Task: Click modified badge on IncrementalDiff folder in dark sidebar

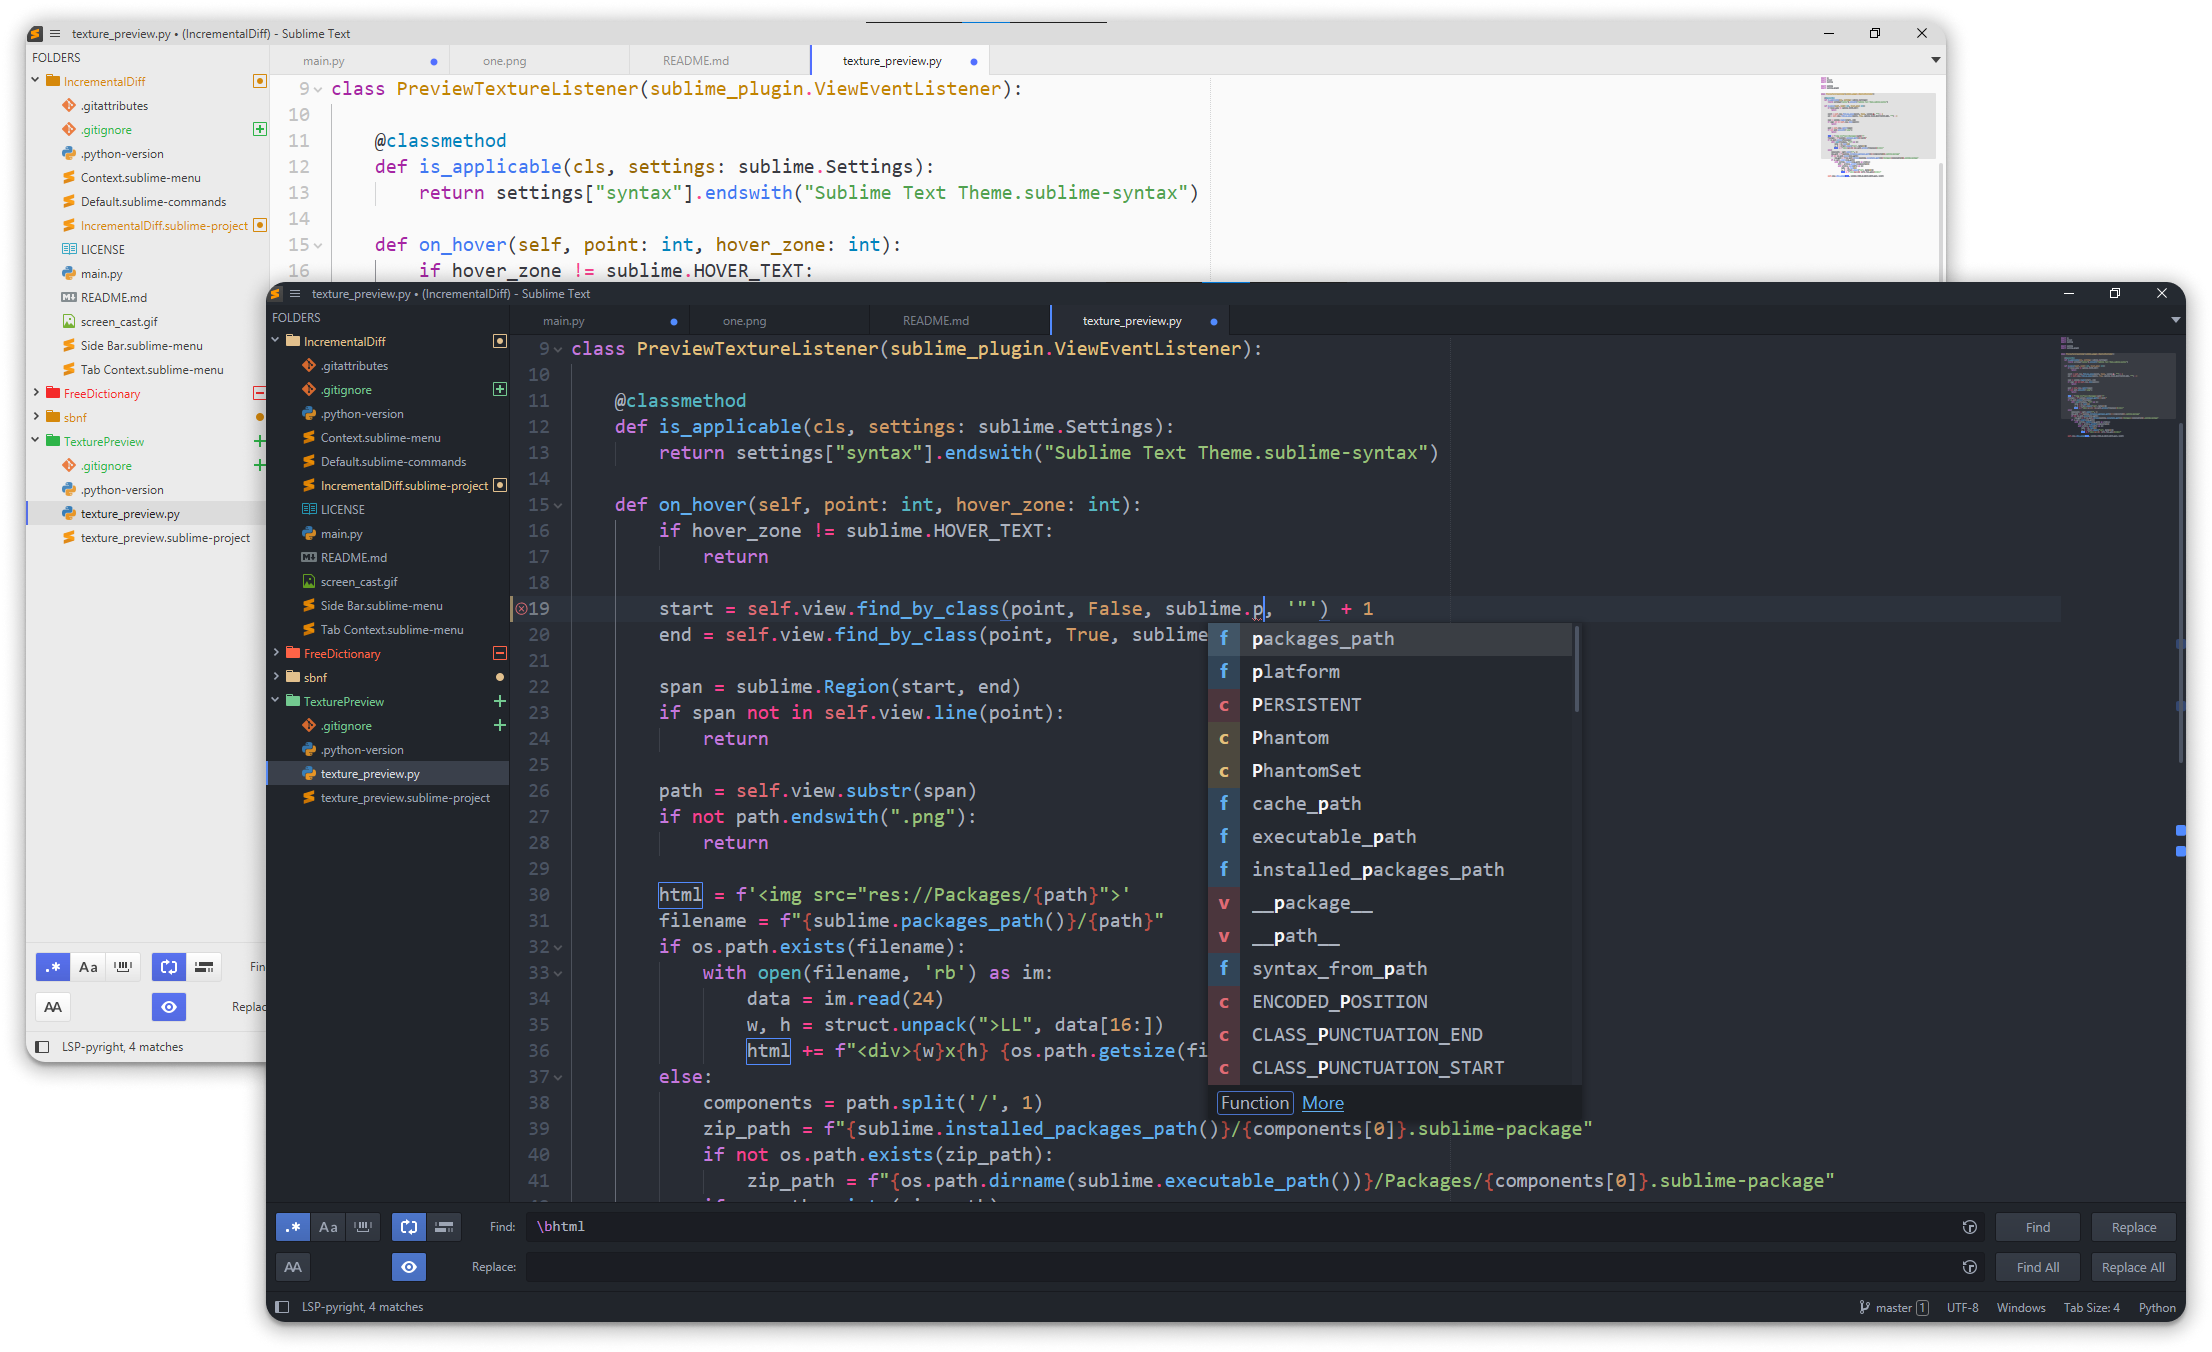Action: [500, 341]
